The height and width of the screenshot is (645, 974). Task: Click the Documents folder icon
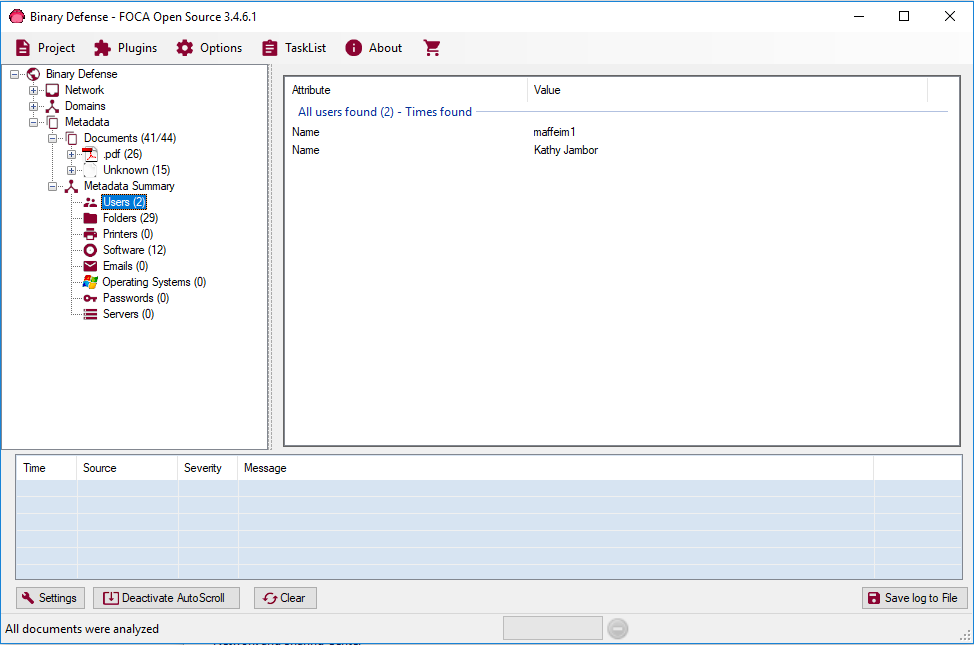pos(72,138)
